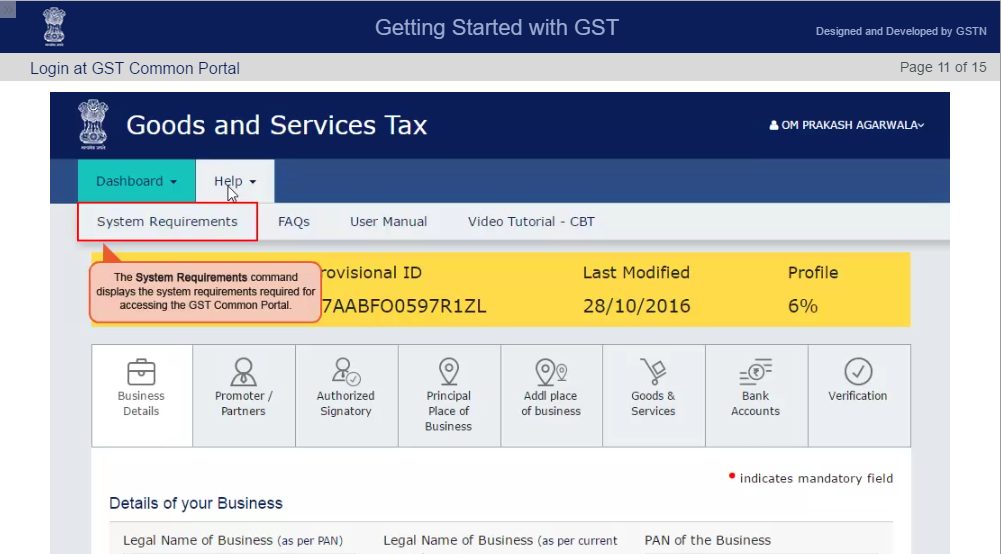Viewport: 1001px width, 554px height.
Task: Click the Addl place of business pins icon
Action: [x=551, y=371]
